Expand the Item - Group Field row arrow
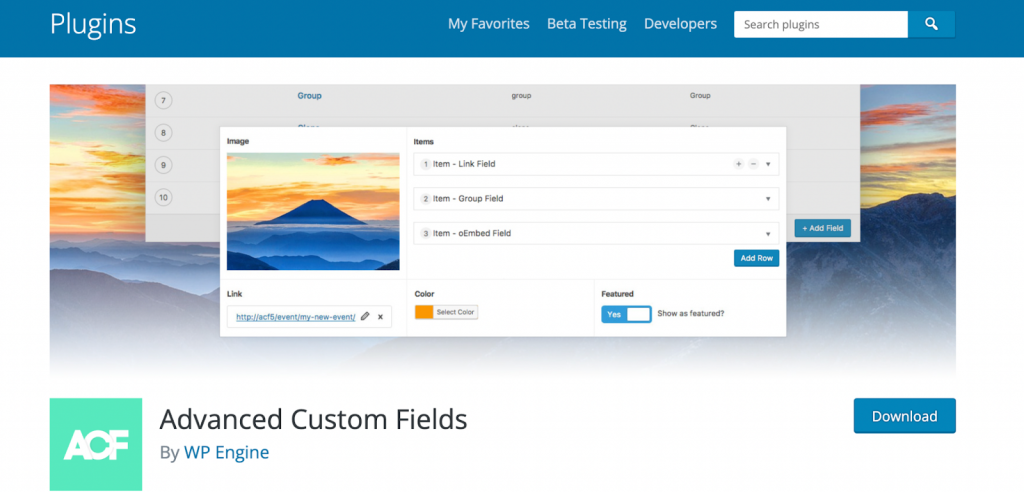 click(768, 199)
